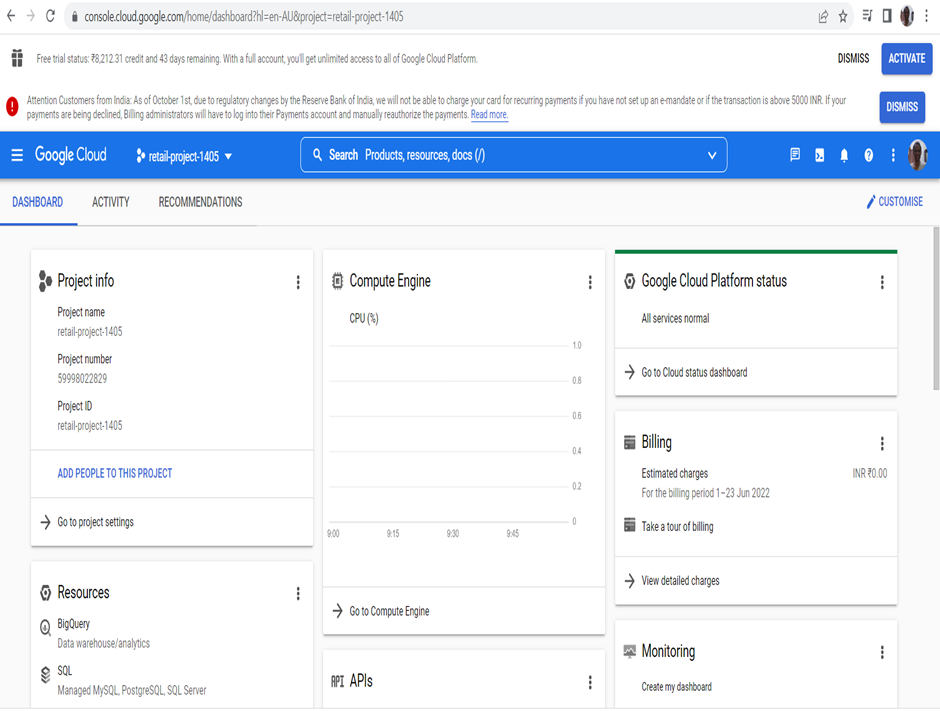The image size is (940, 711).
Task: Open Take a tour of billing
Action: pyautogui.click(x=677, y=526)
